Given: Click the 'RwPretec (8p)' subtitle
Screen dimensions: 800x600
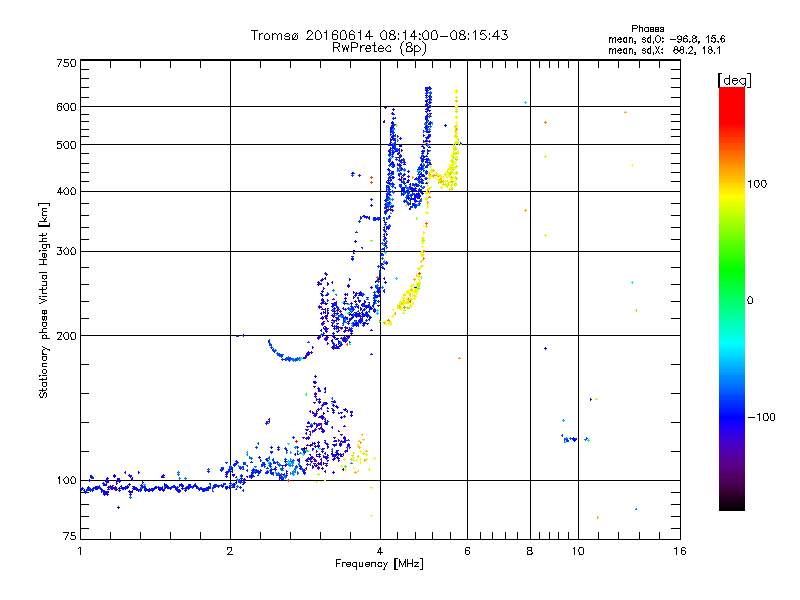Looking at the screenshot, I should click(x=379, y=48).
